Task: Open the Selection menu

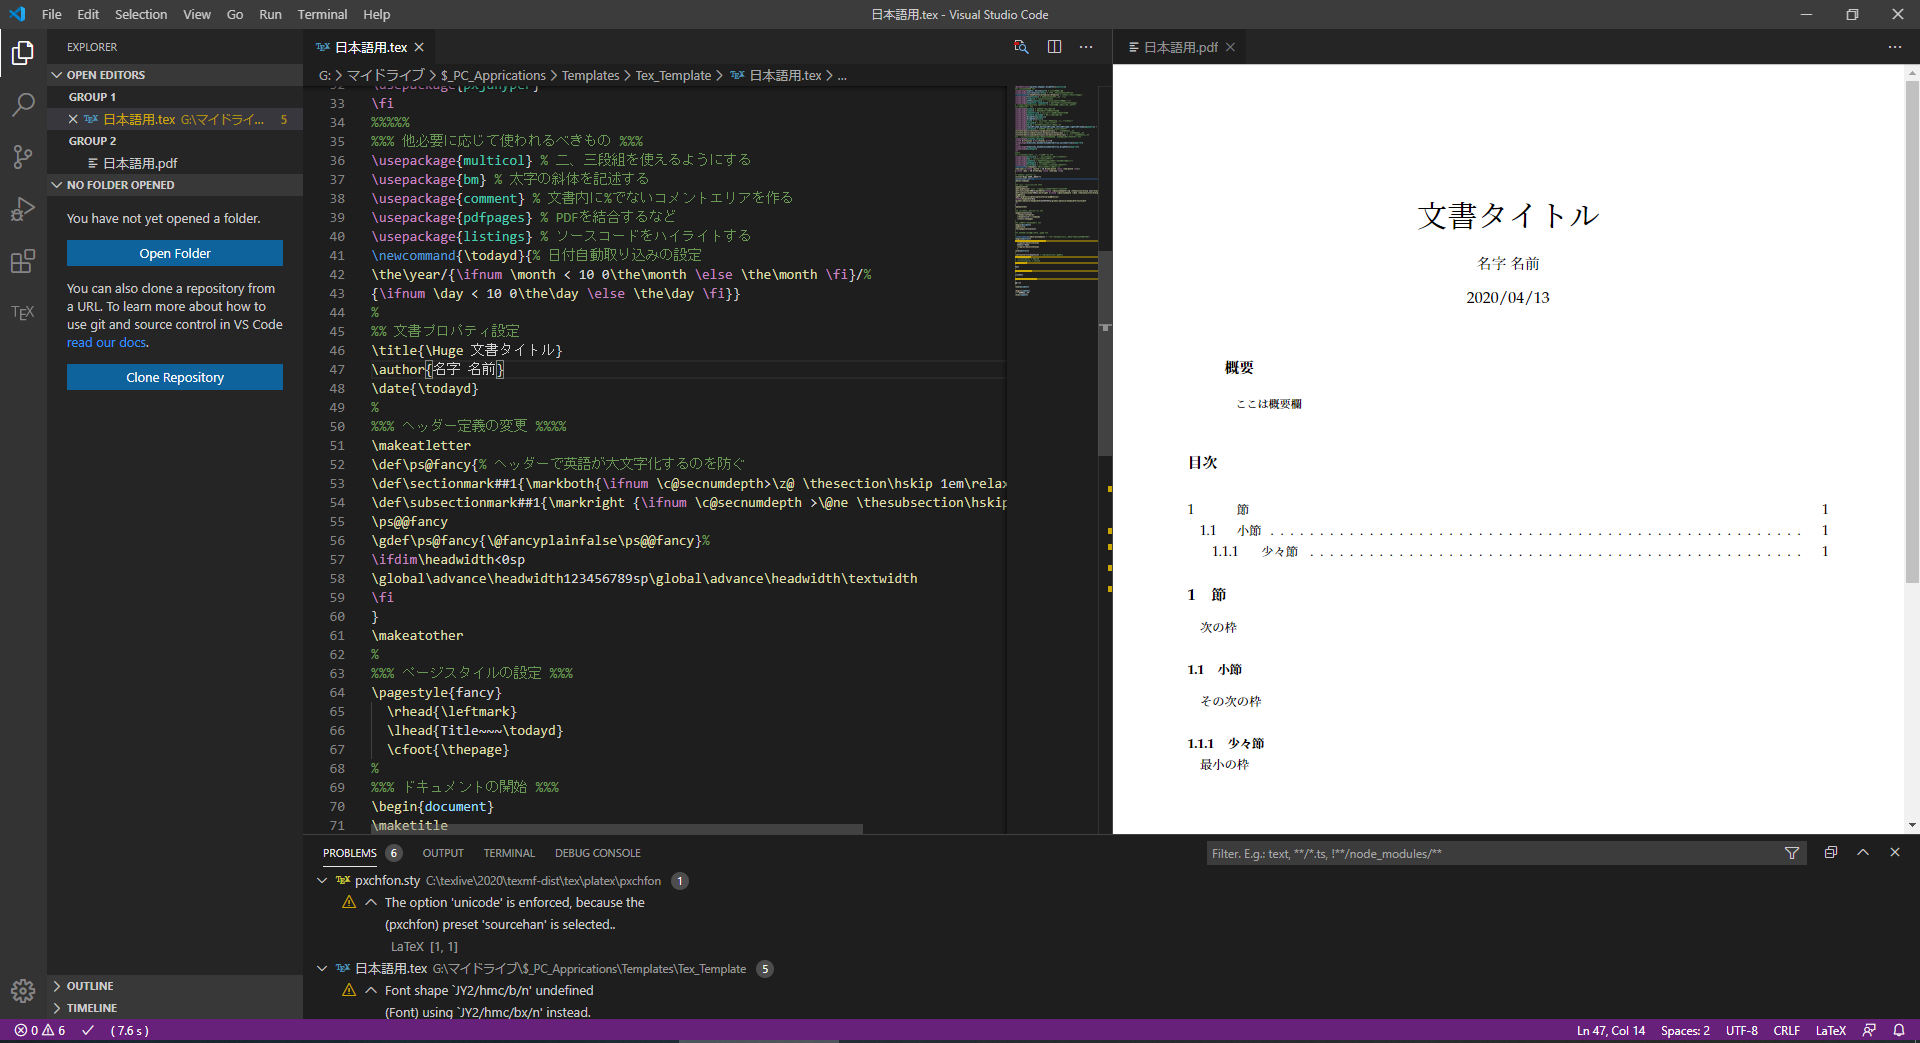Action: 141,14
